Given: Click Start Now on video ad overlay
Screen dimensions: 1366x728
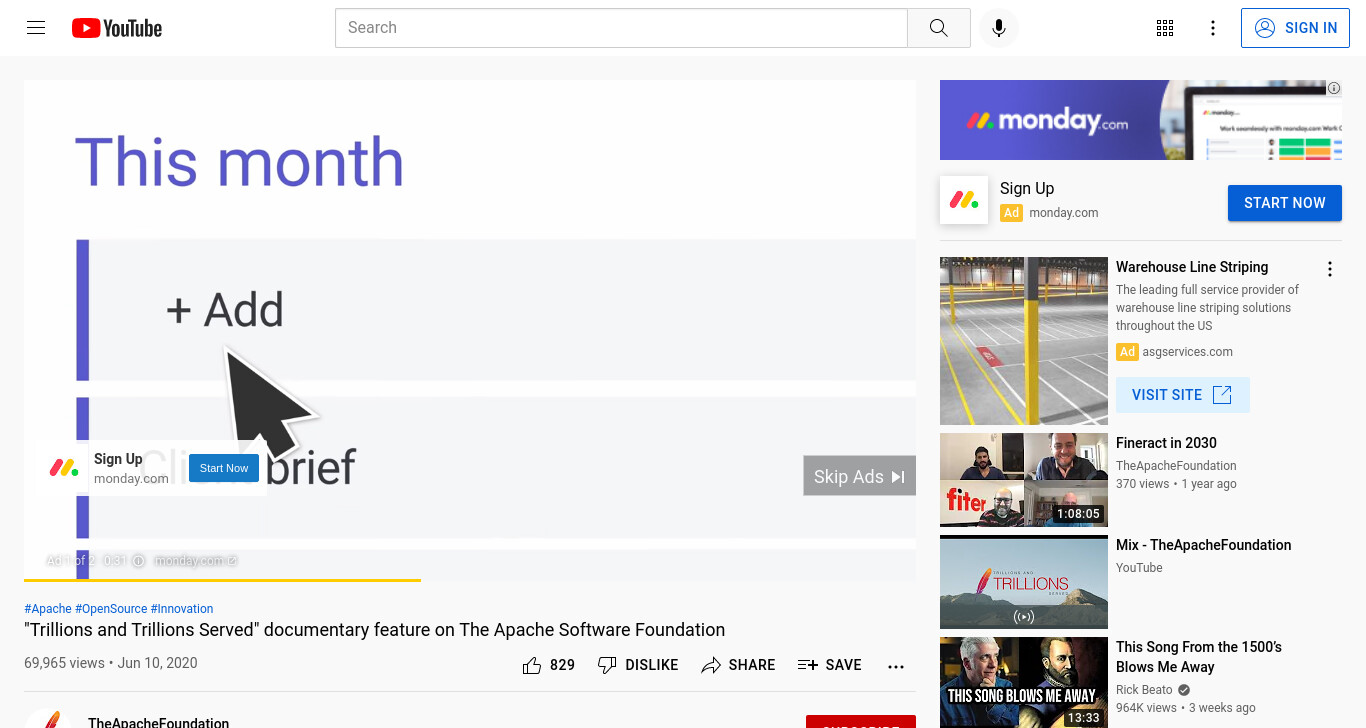Looking at the screenshot, I should 224,468.
